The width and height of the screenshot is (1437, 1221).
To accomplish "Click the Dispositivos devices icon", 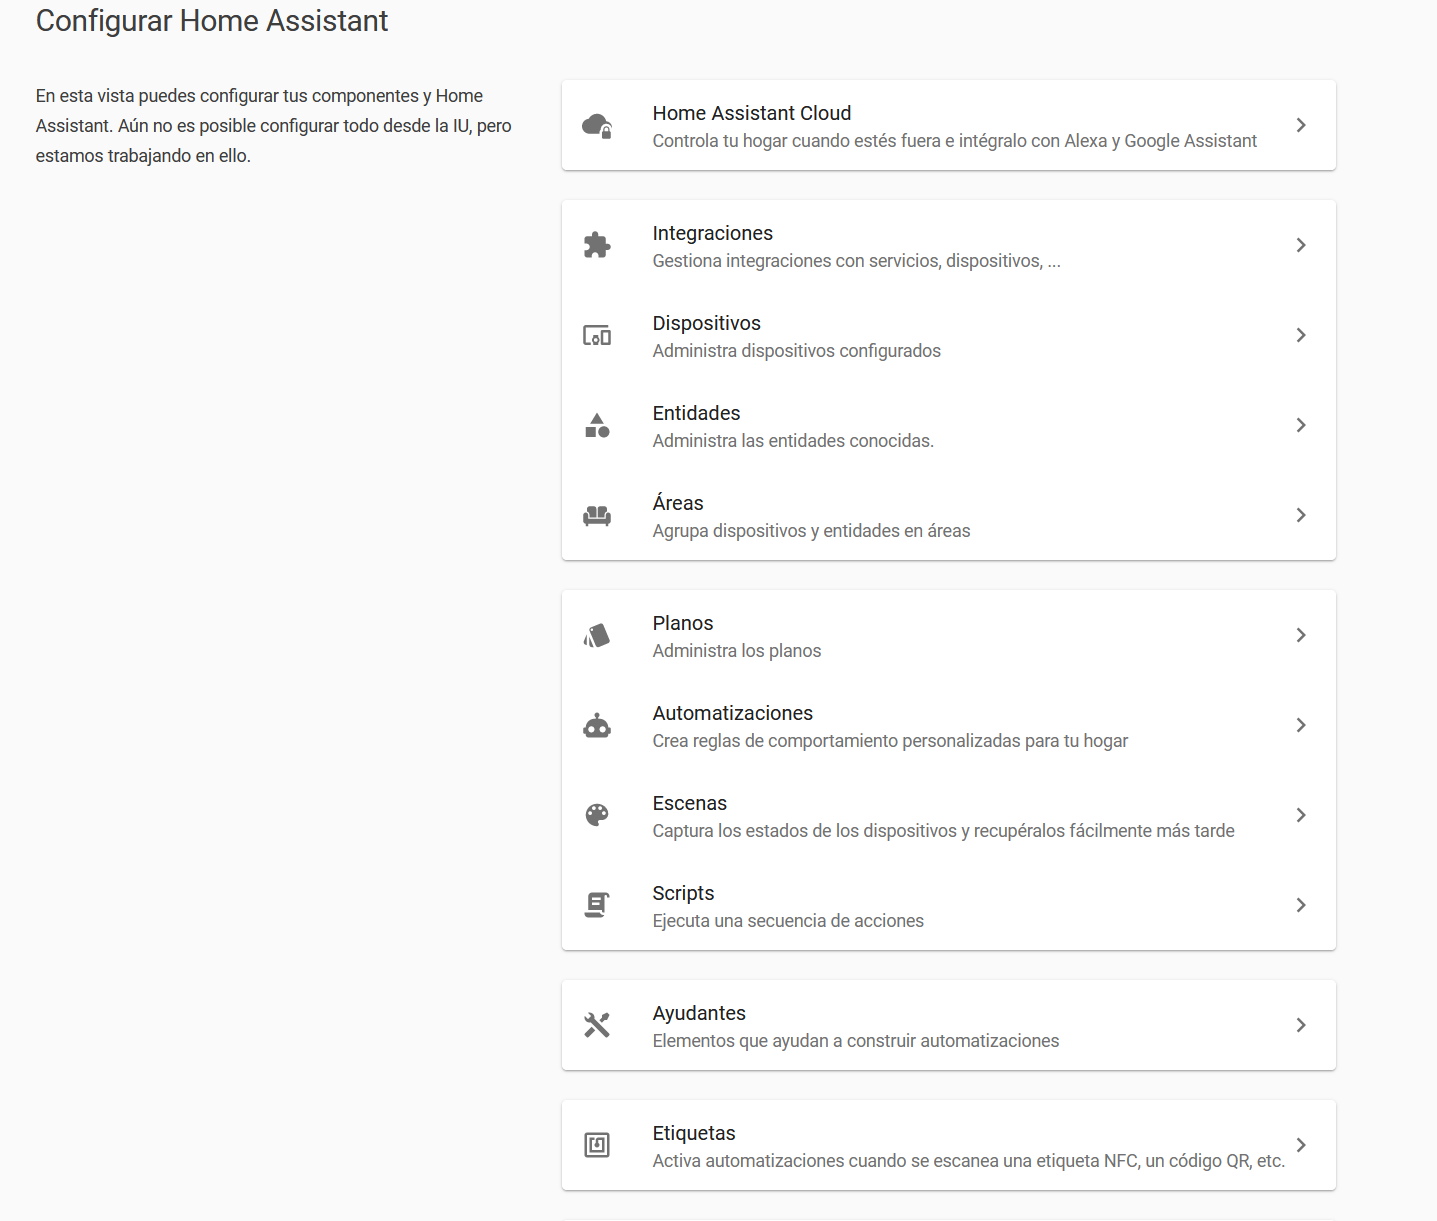I will coord(597,336).
